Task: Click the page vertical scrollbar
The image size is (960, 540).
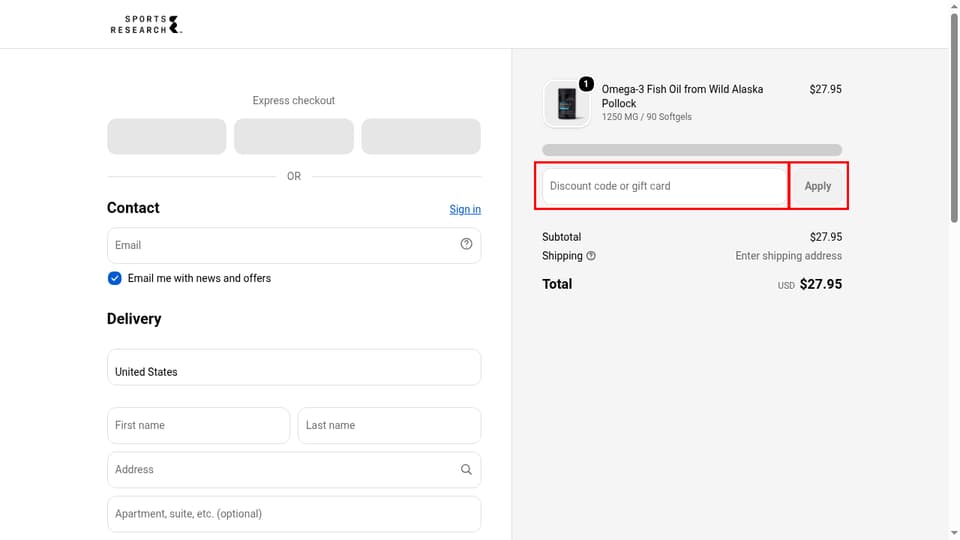Action: coord(954,116)
